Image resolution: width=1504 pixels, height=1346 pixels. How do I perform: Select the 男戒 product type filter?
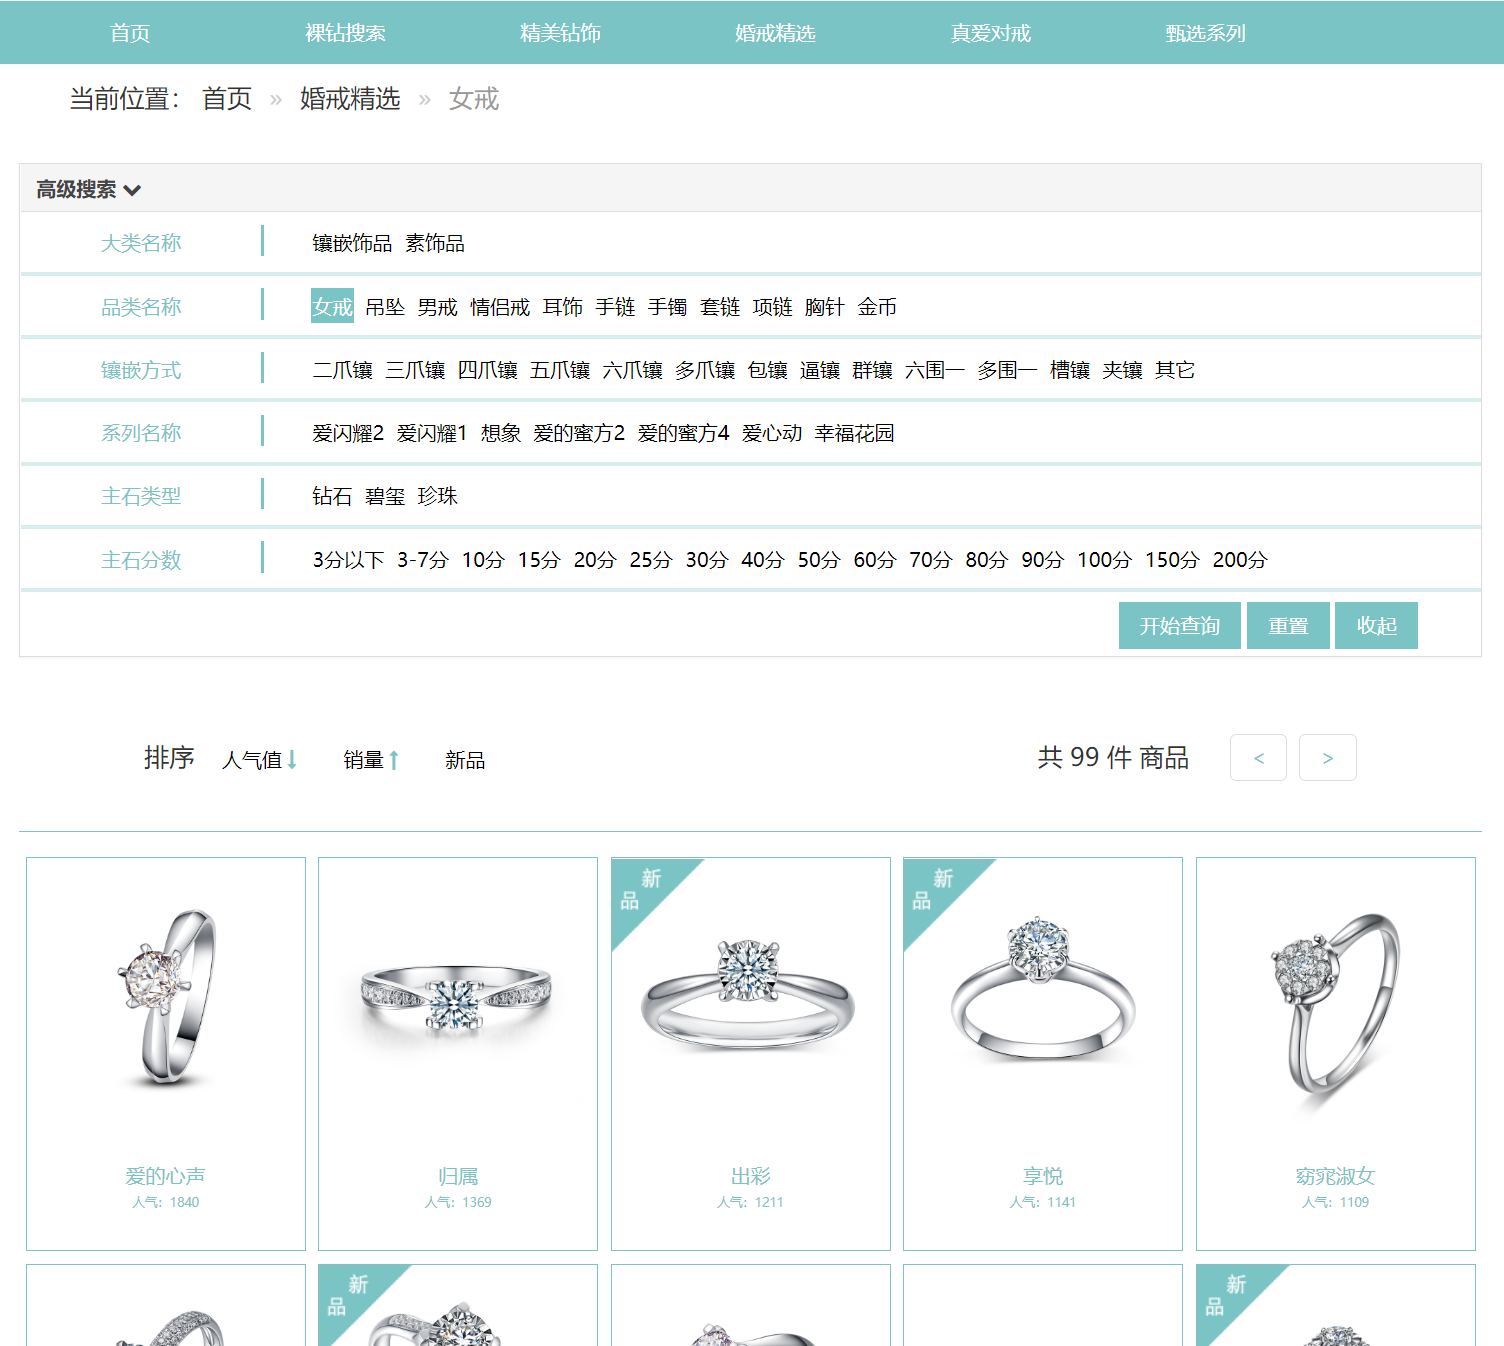pos(437,307)
